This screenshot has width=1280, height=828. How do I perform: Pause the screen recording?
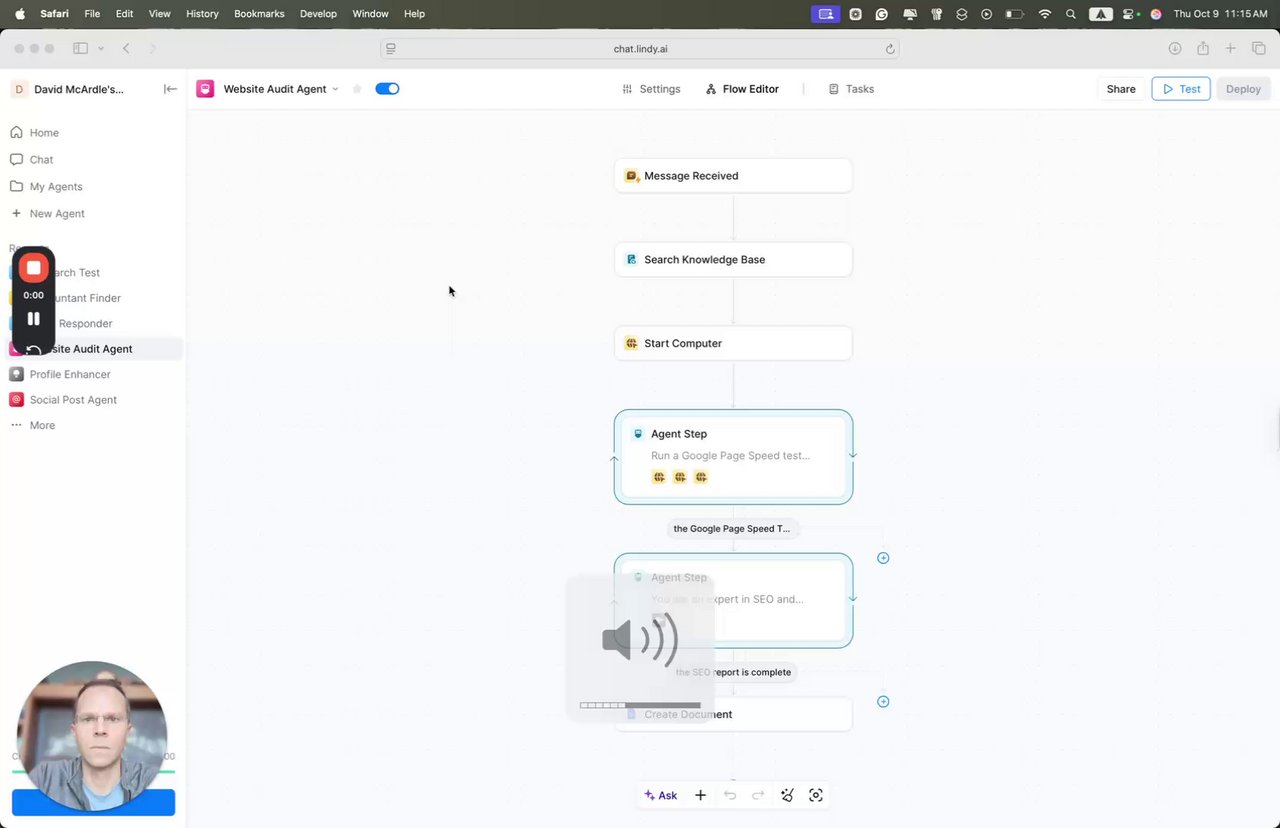point(33,319)
